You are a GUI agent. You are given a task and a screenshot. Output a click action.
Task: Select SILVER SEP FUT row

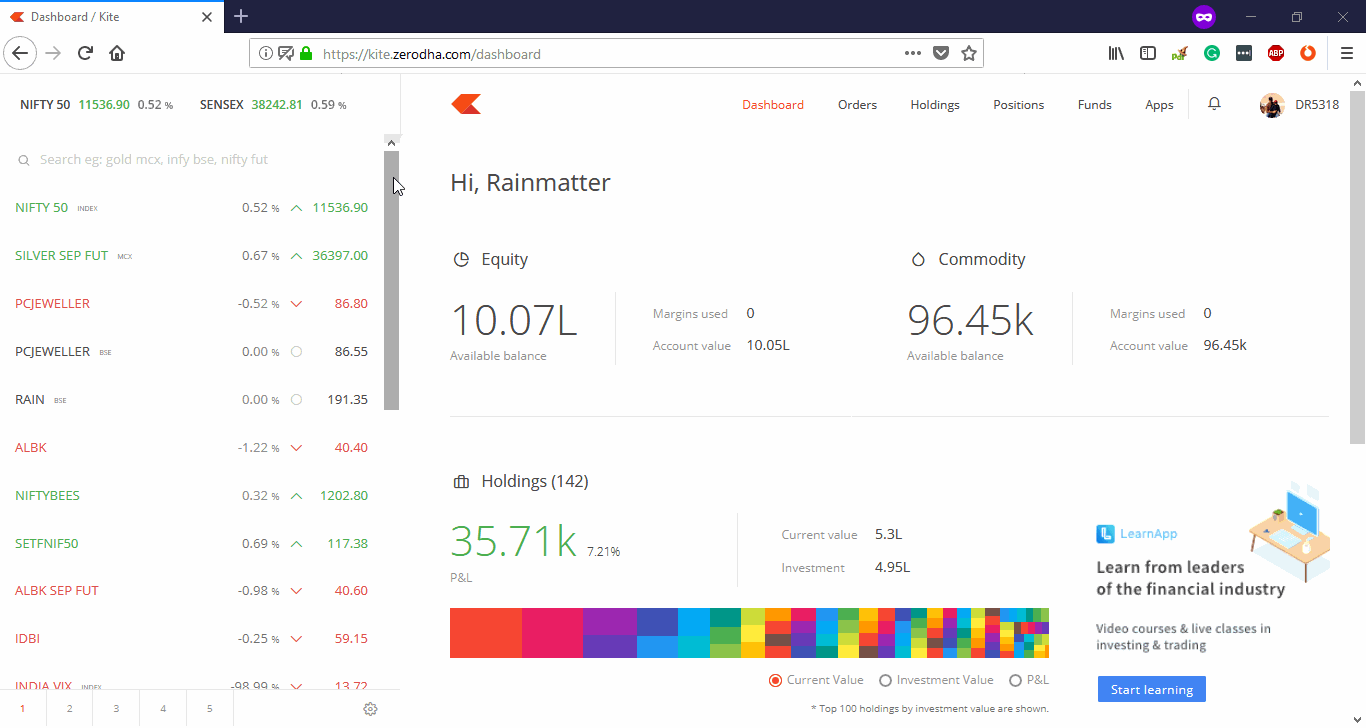192,255
